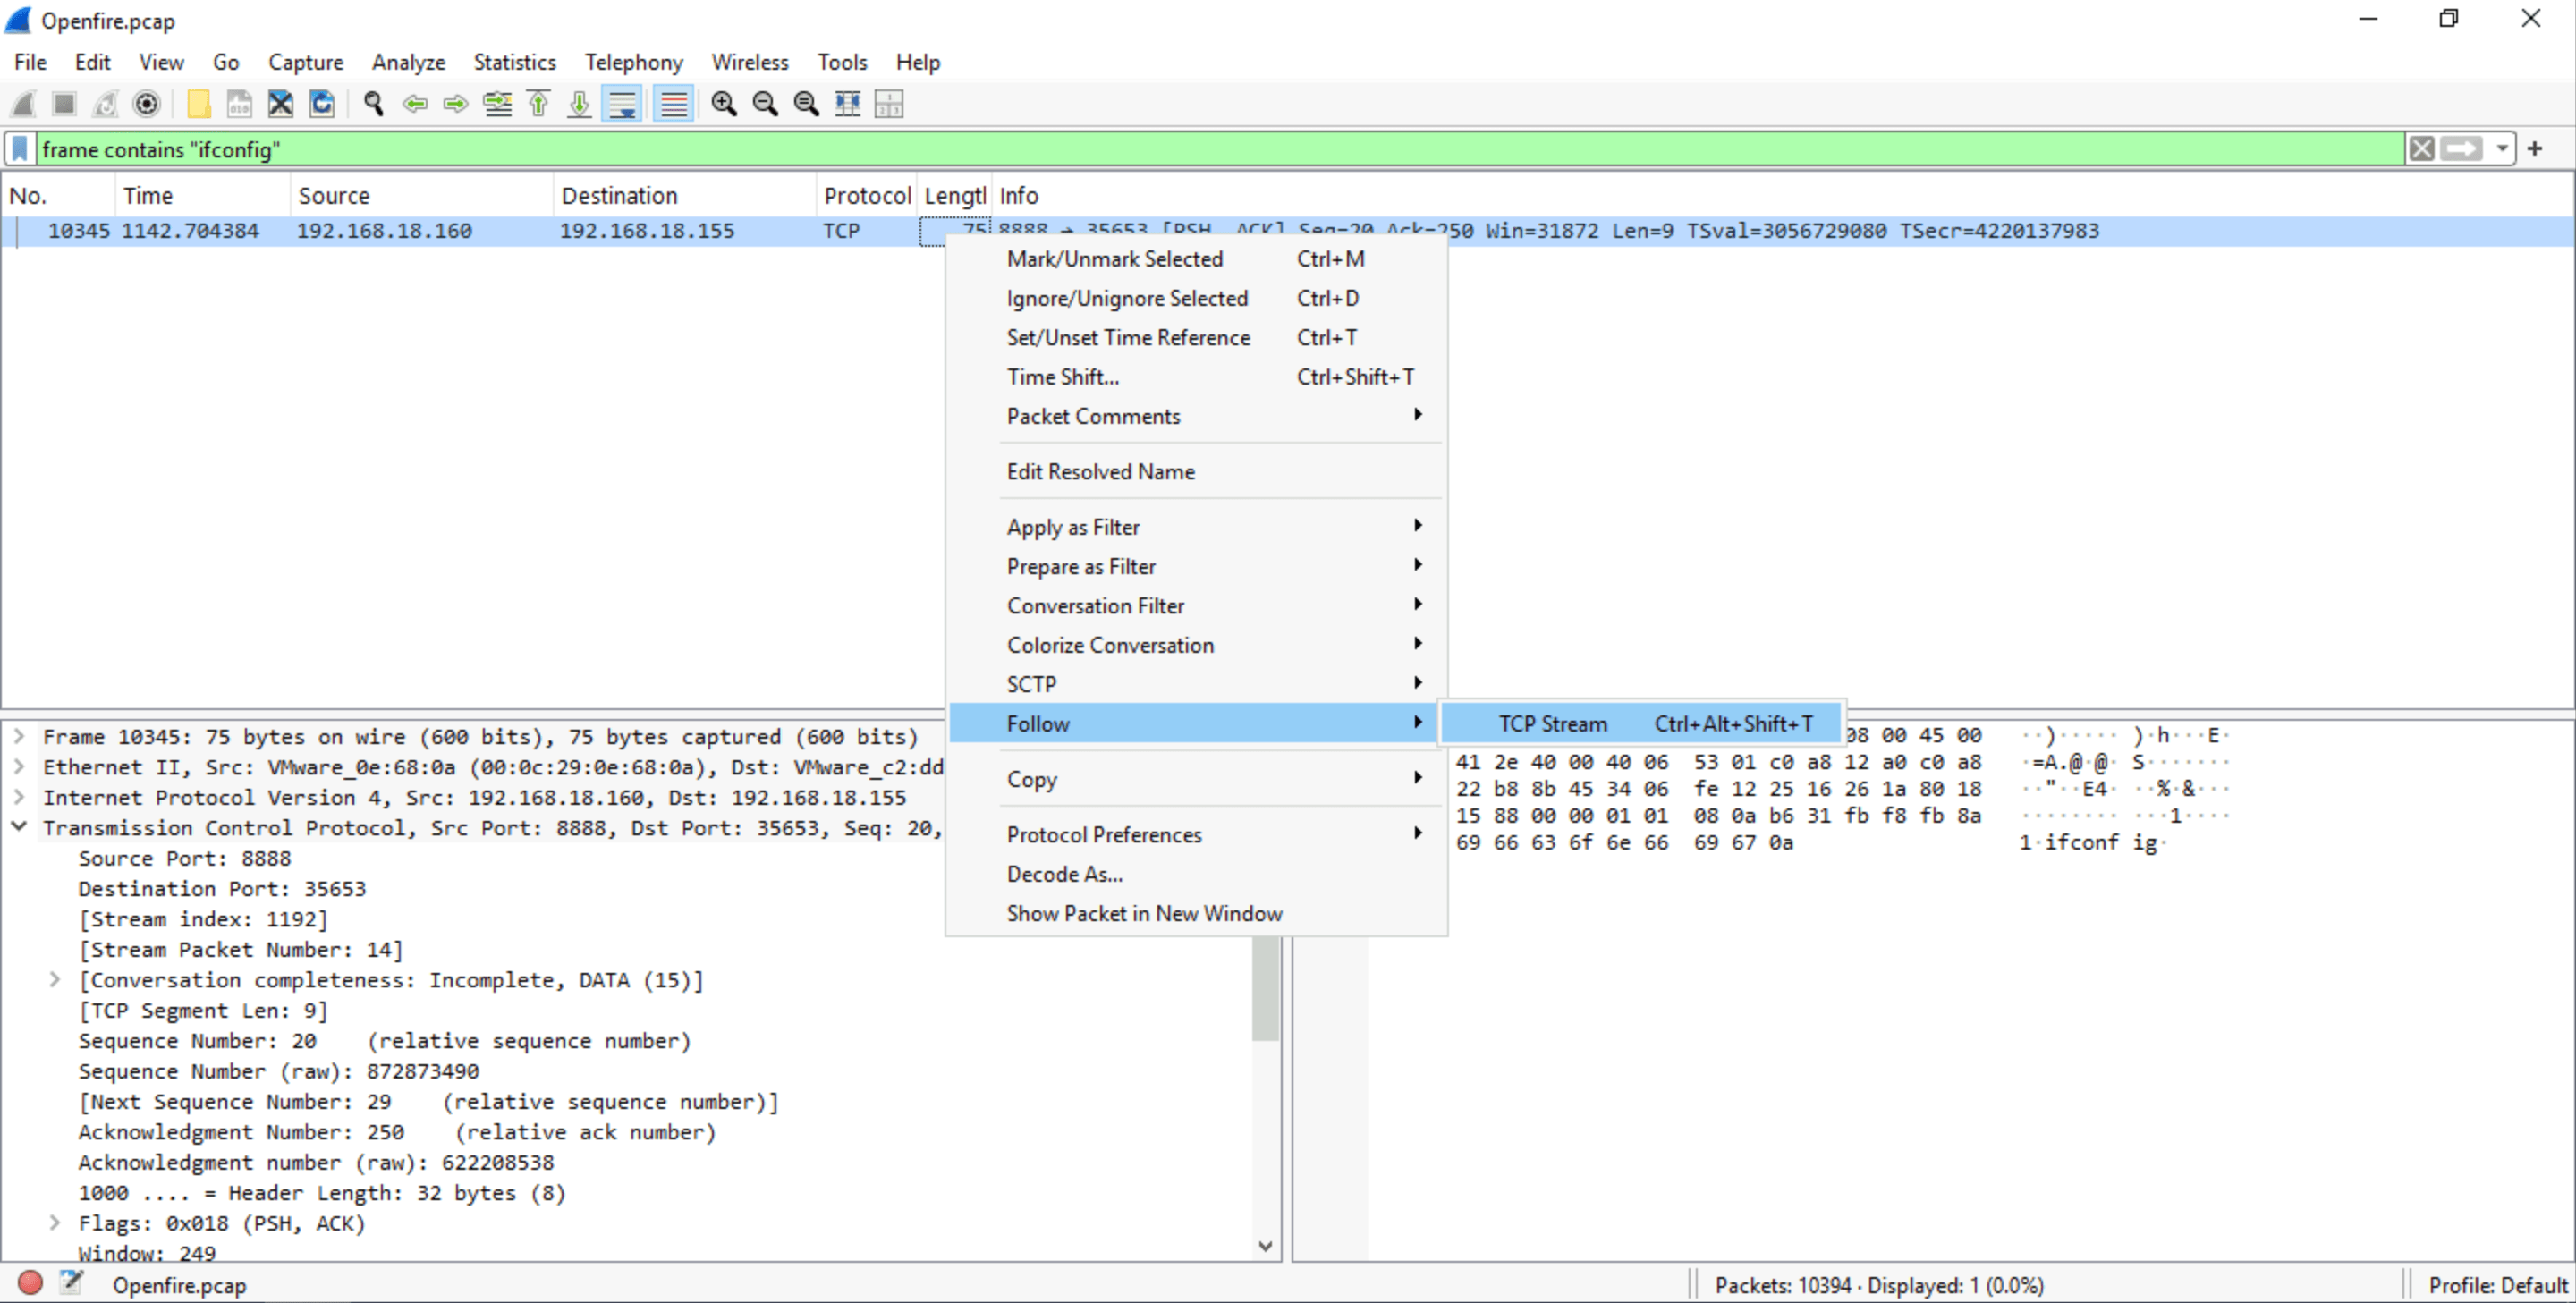Toggle auto-scroll during live capture

622,104
